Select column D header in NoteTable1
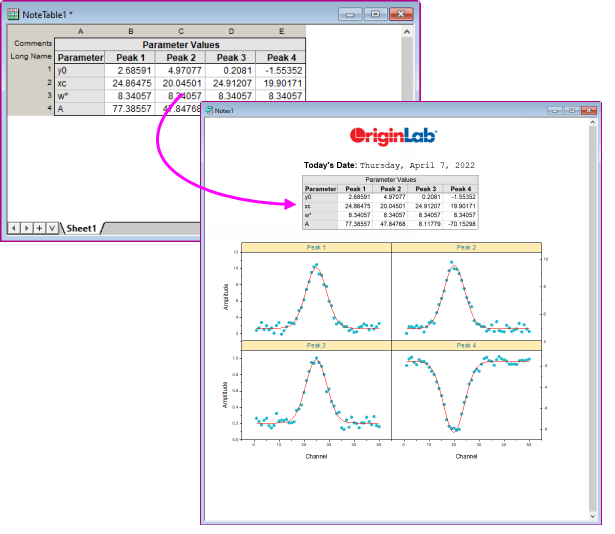615x534 pixels. pos(231,31)
